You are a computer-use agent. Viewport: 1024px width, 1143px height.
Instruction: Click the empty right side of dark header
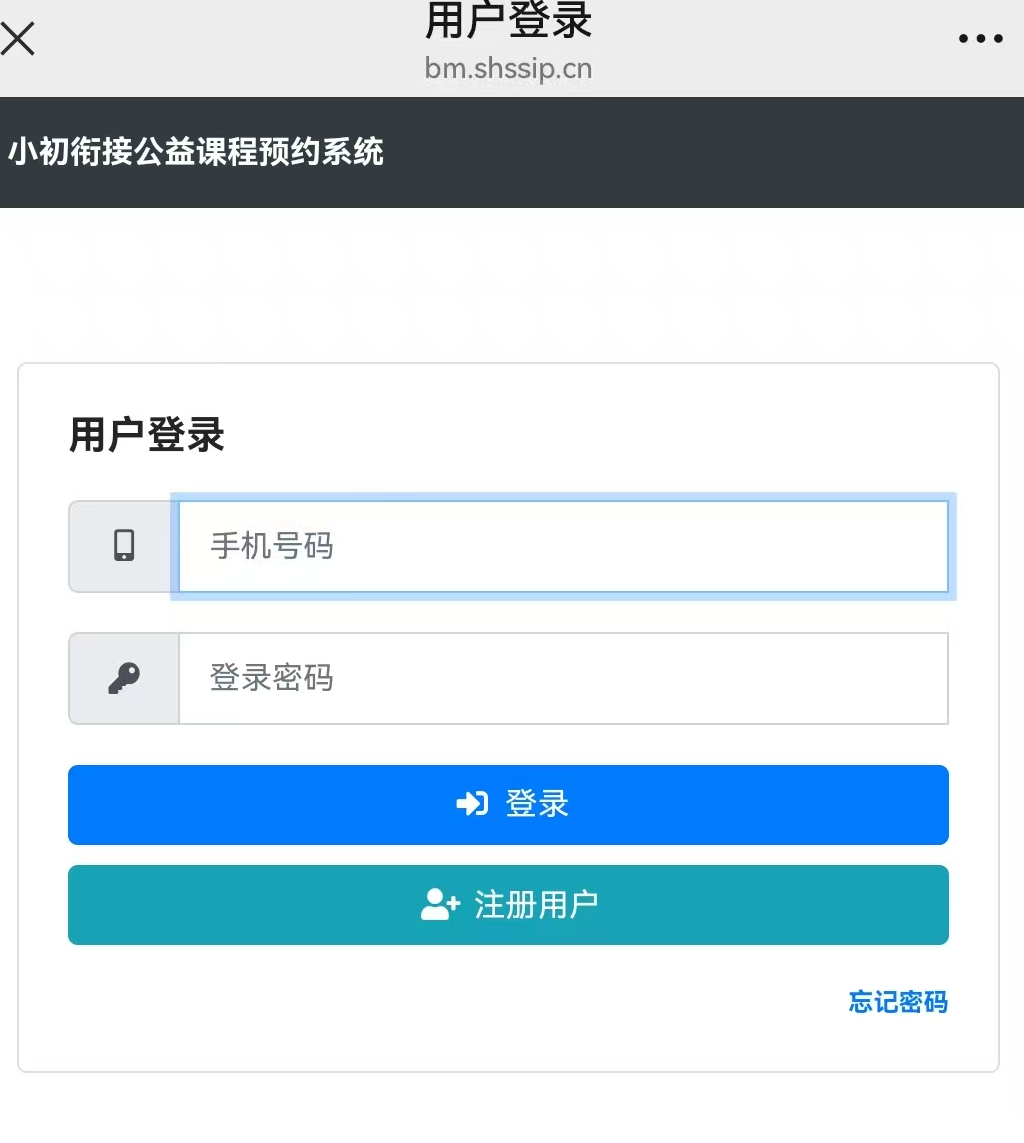click(750, 152)
